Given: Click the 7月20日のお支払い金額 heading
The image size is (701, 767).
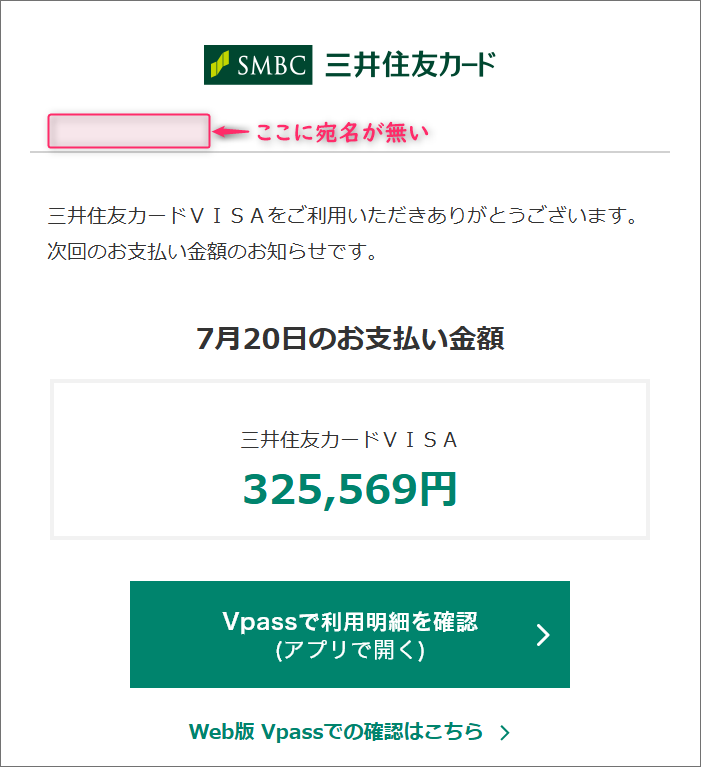Looking at the screenshot, I should click(x=350, y=338).
